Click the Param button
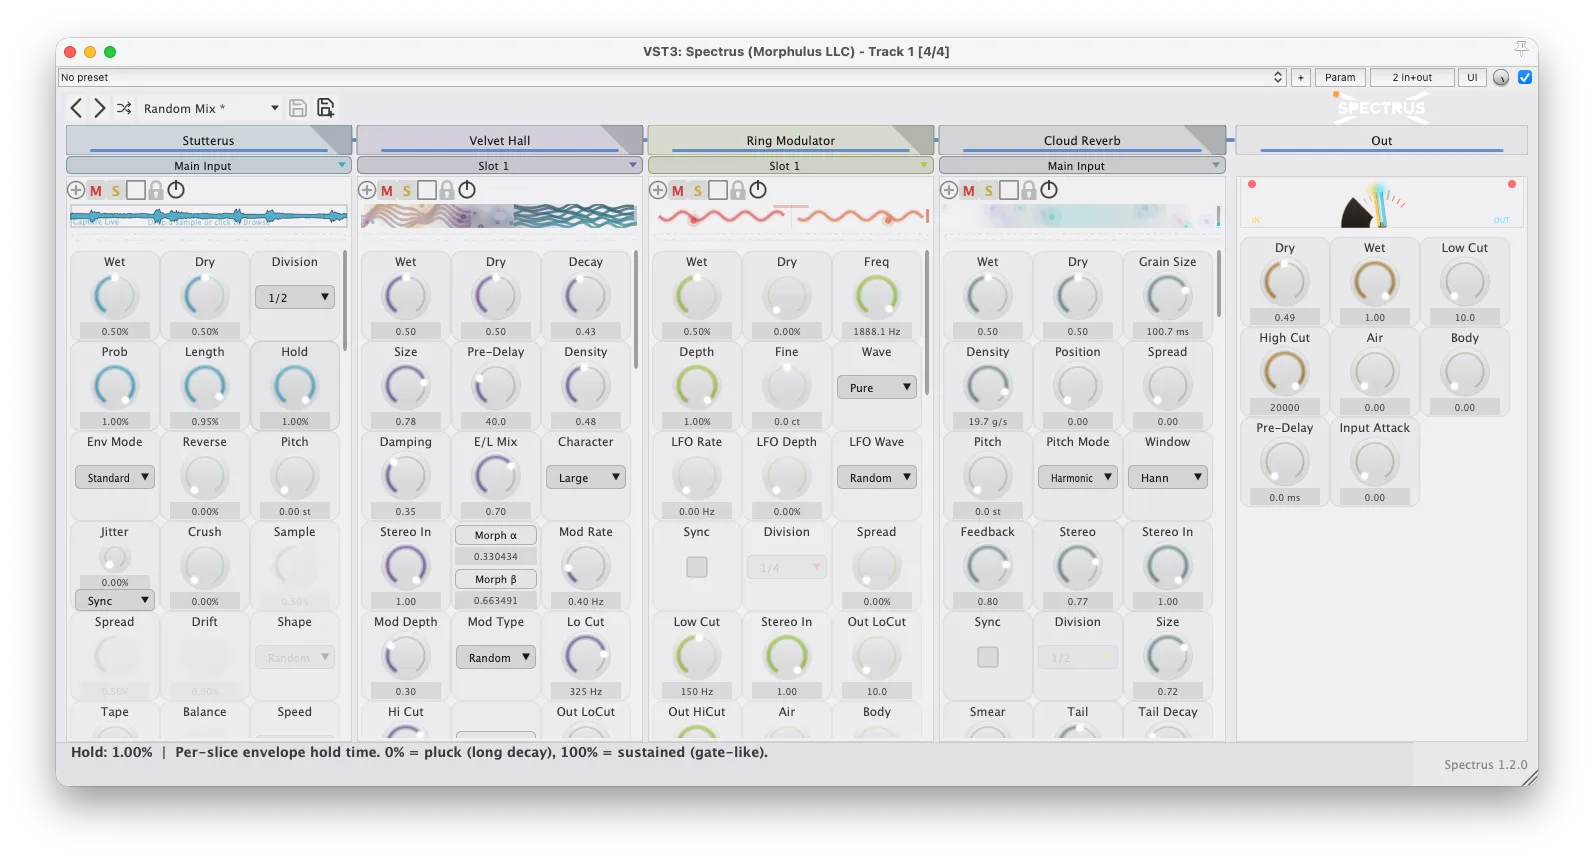Viewport: 1594px width, 860px height. [x=1340, y=77]
